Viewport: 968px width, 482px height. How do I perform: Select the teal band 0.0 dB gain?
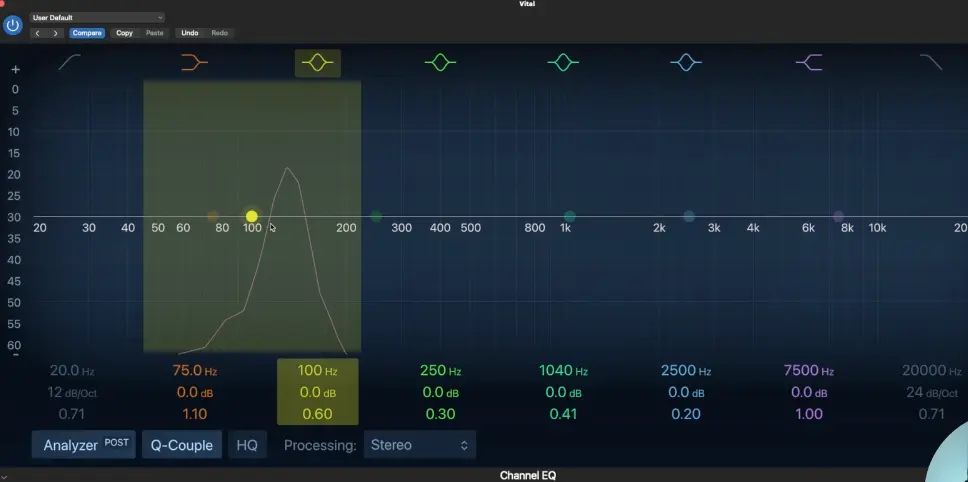563,393
